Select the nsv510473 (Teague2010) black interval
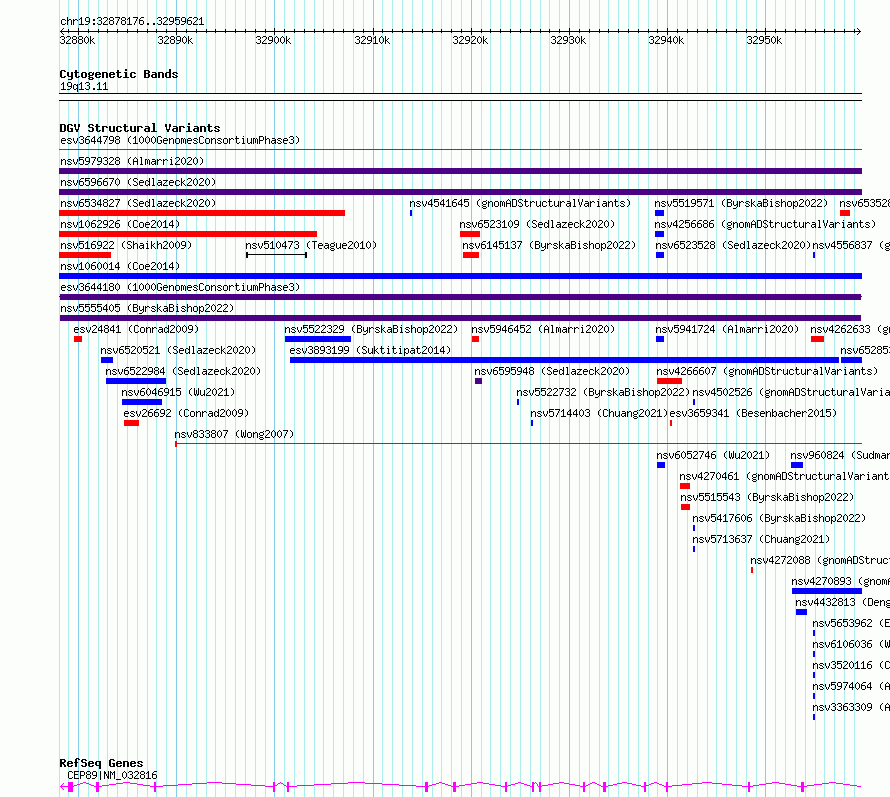 pyautogui.click(x=276, y=255)
